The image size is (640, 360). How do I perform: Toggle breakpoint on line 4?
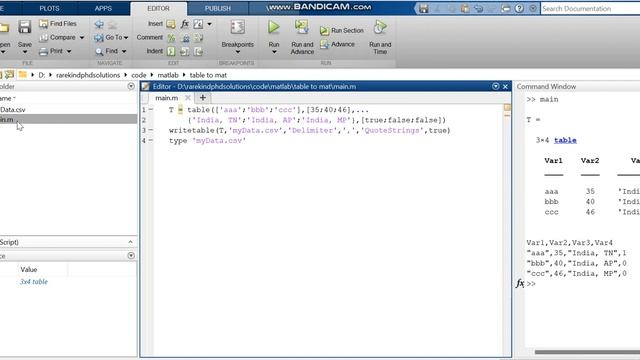151,140
